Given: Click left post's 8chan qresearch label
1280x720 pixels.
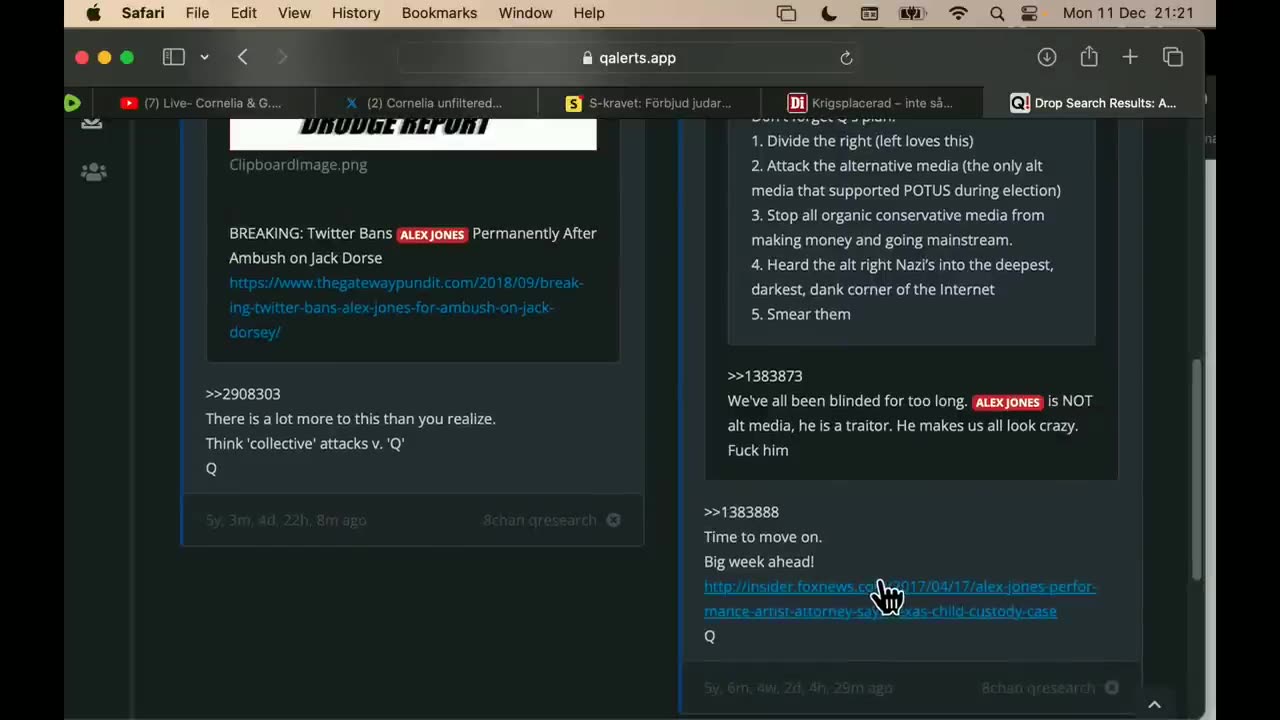Looking at the screenshot, I should pyautogui.click(x=539, y=520).
